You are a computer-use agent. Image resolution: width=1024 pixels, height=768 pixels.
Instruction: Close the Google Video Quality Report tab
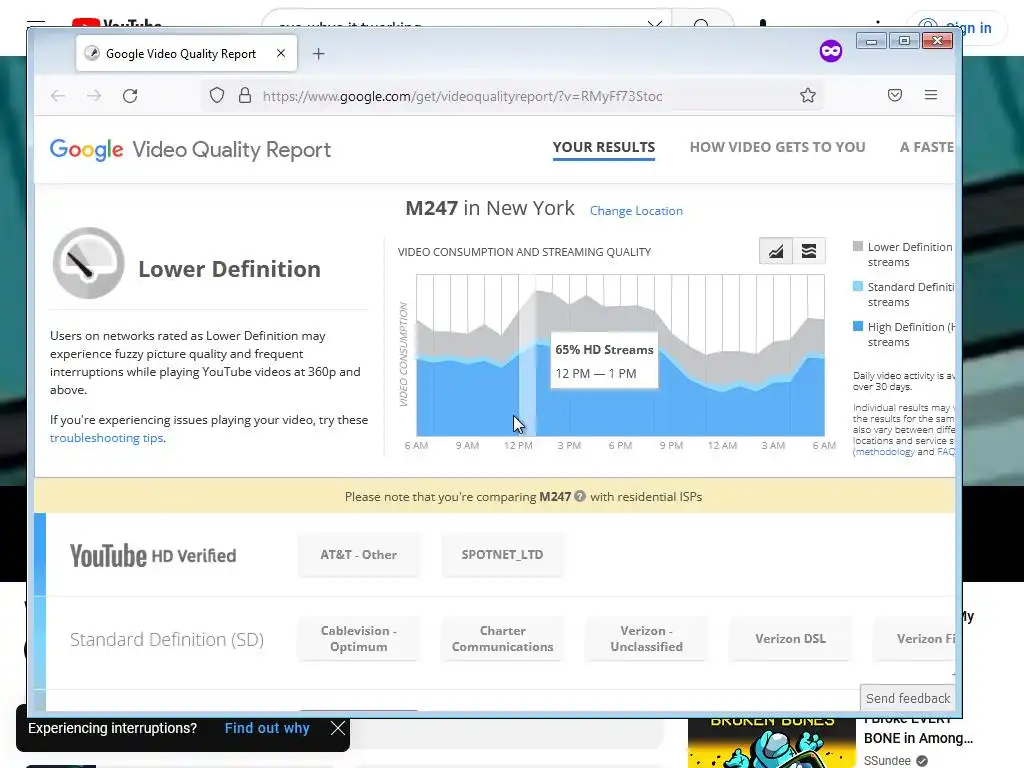tap(281, 54)
